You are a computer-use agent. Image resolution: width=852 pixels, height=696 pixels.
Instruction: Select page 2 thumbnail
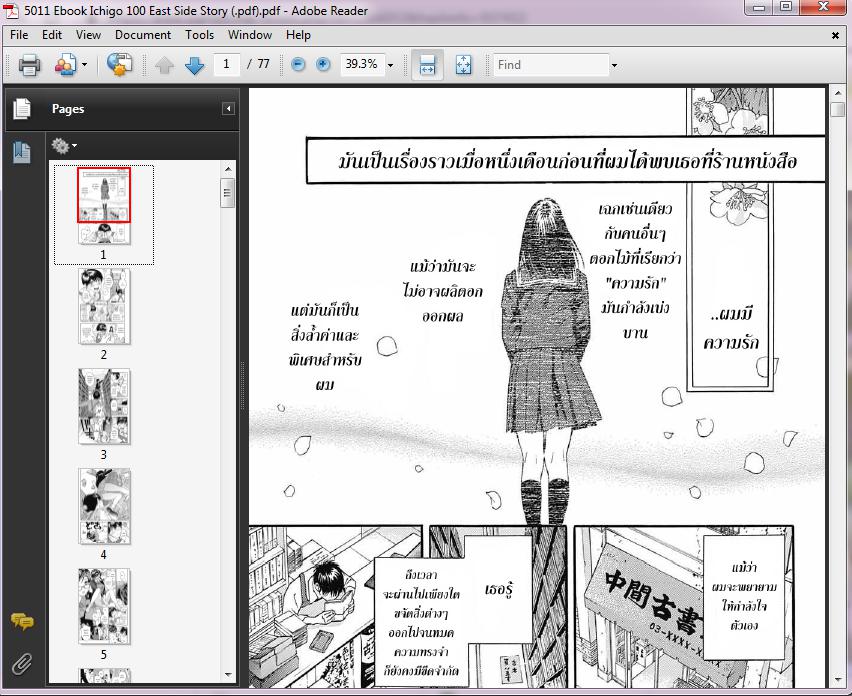click(104, 306)
